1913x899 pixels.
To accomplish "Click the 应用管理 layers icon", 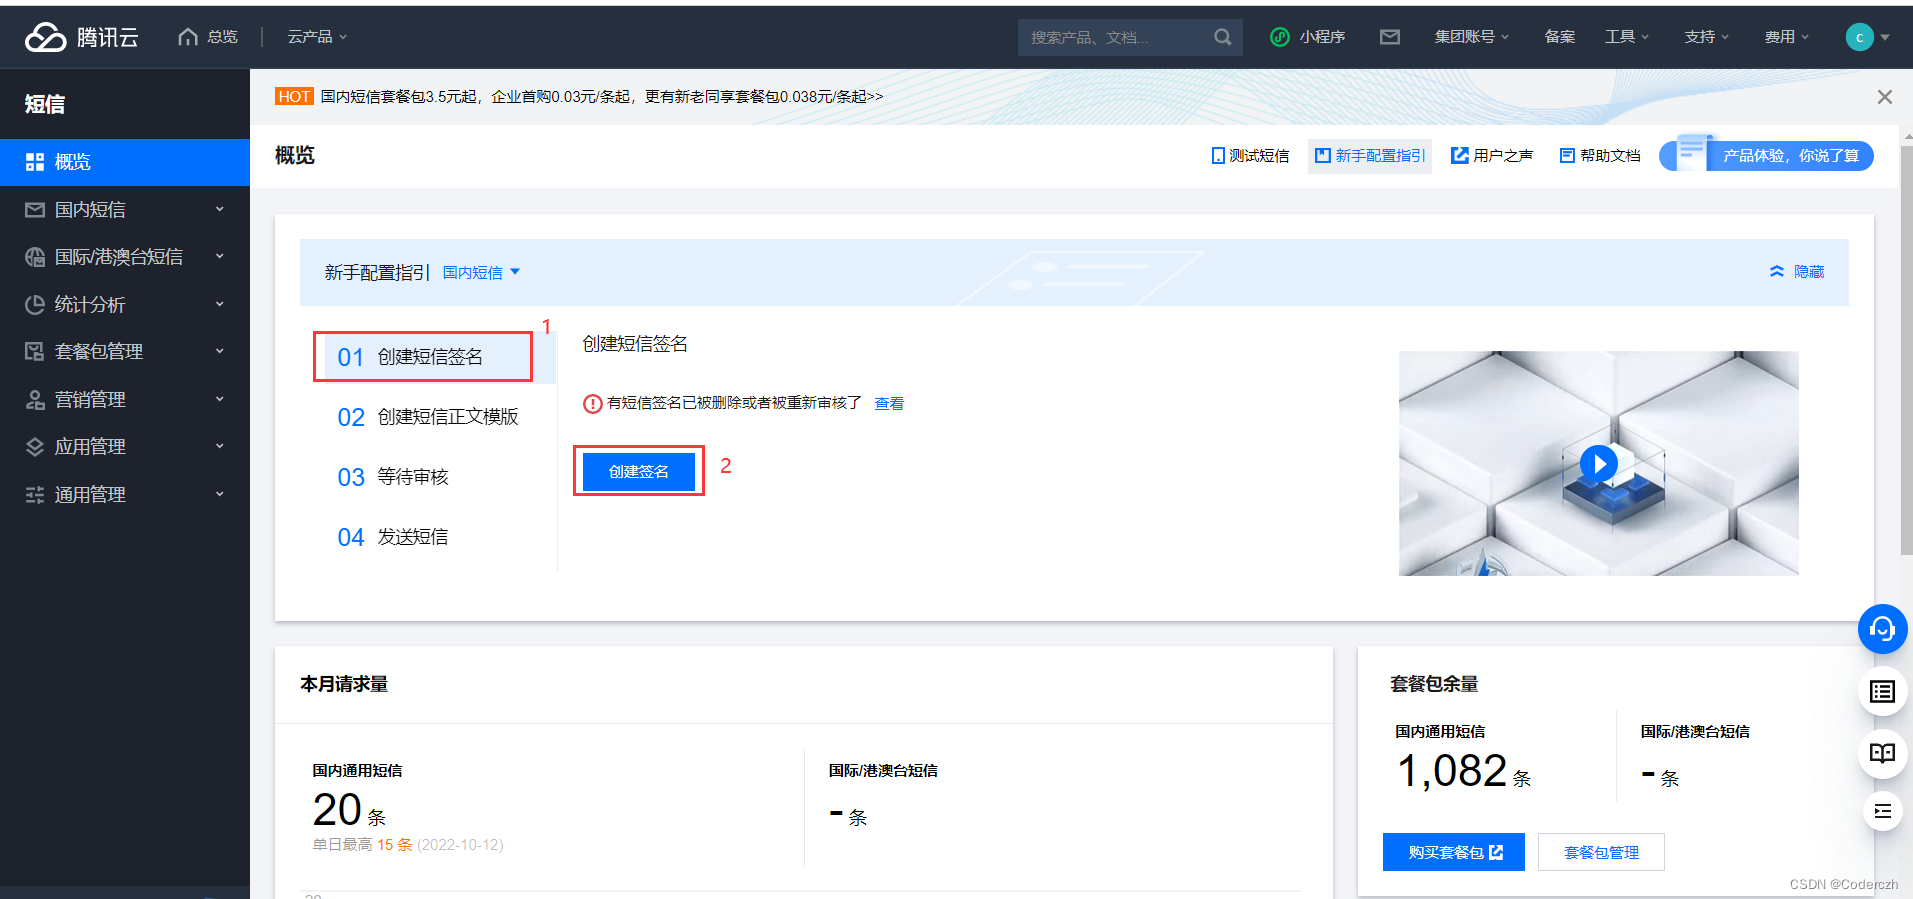I will click(x=35, y=447).
